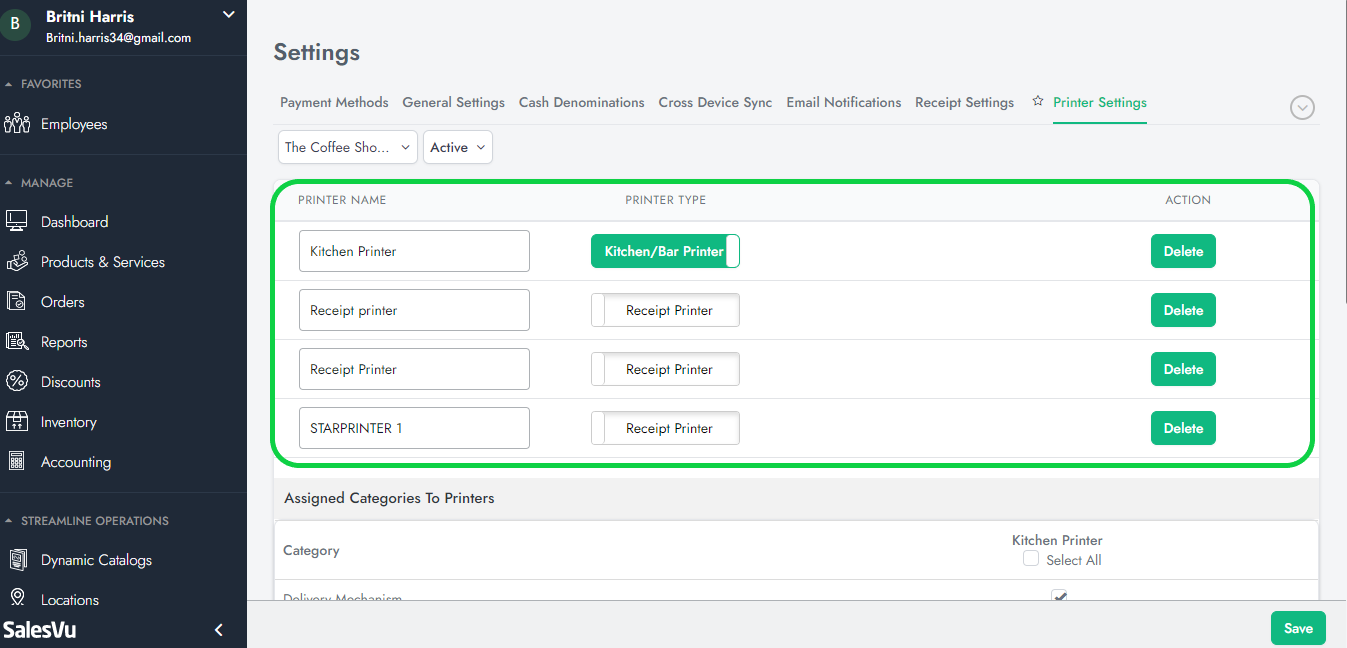
Task: Open the Receipt Settings tab
Action: (964, 102)
